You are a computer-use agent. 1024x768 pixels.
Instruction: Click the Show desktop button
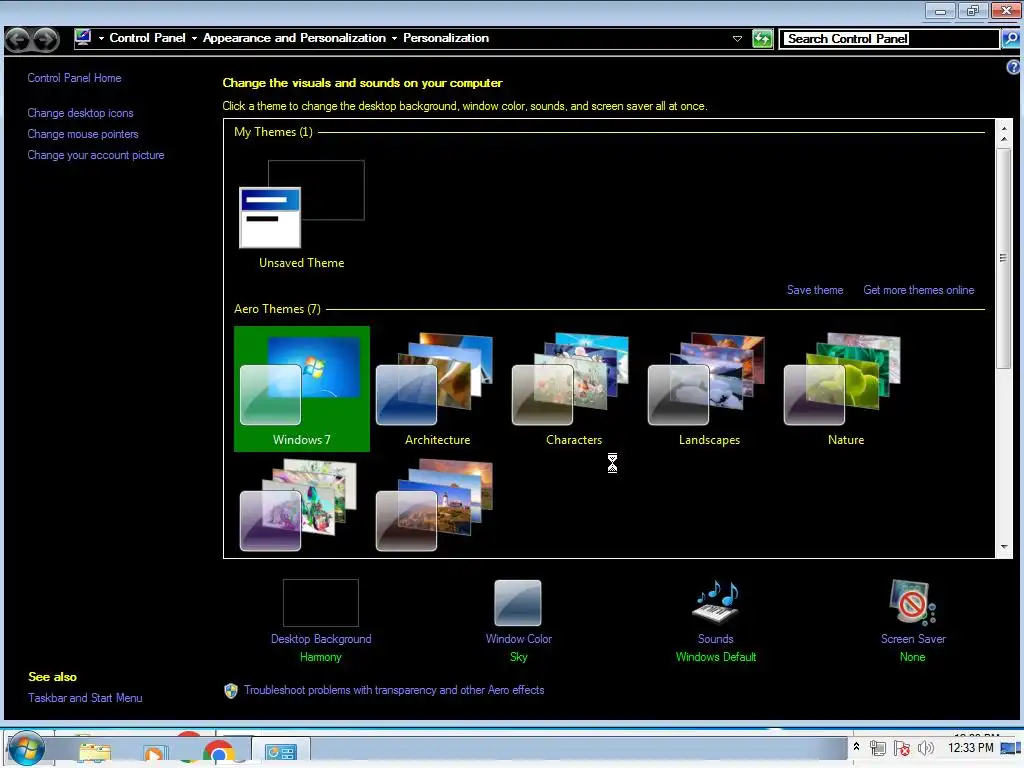point(1011,748)
